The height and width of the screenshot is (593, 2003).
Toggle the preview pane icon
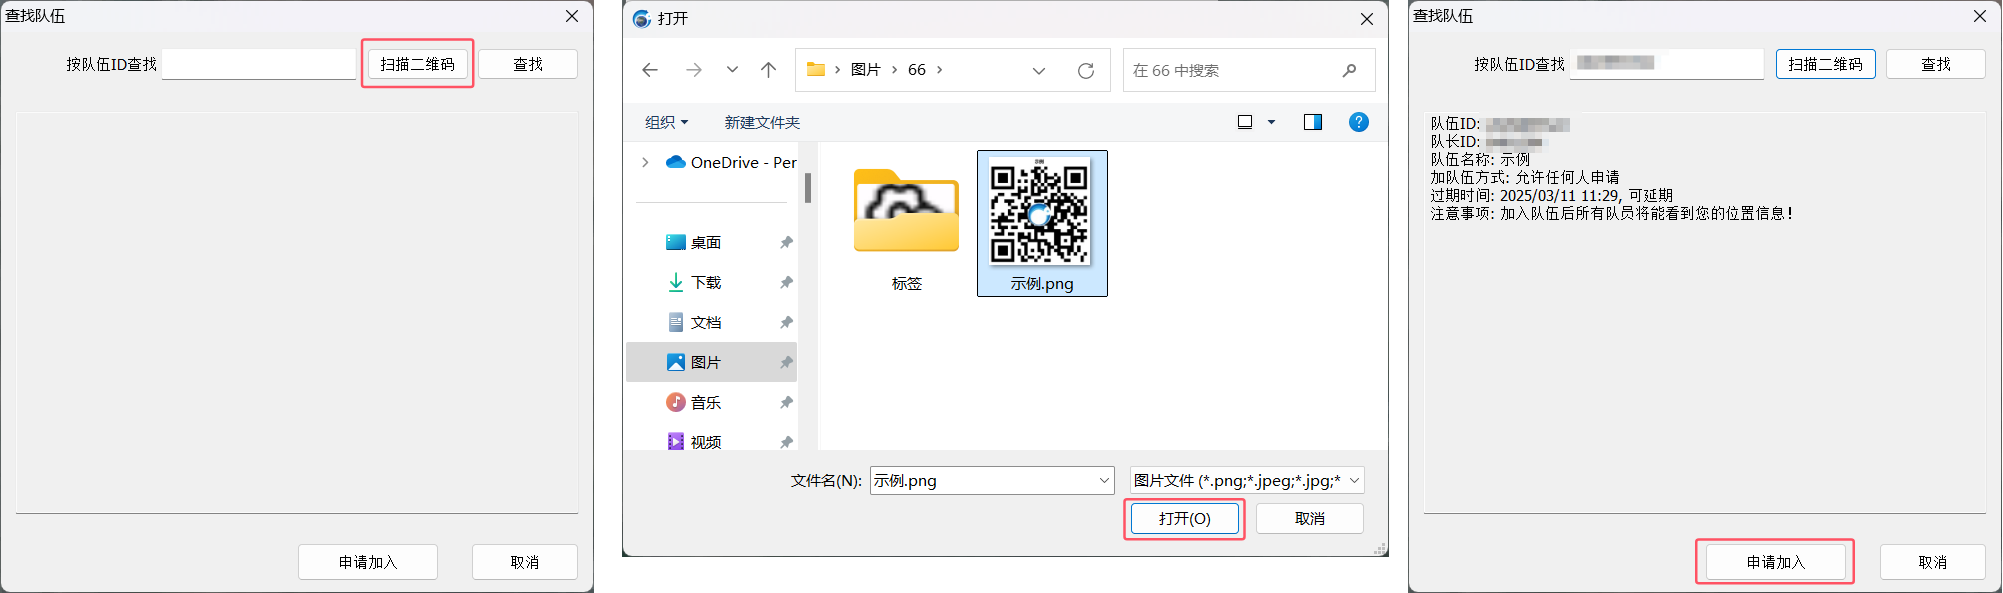coord(1313,122)
